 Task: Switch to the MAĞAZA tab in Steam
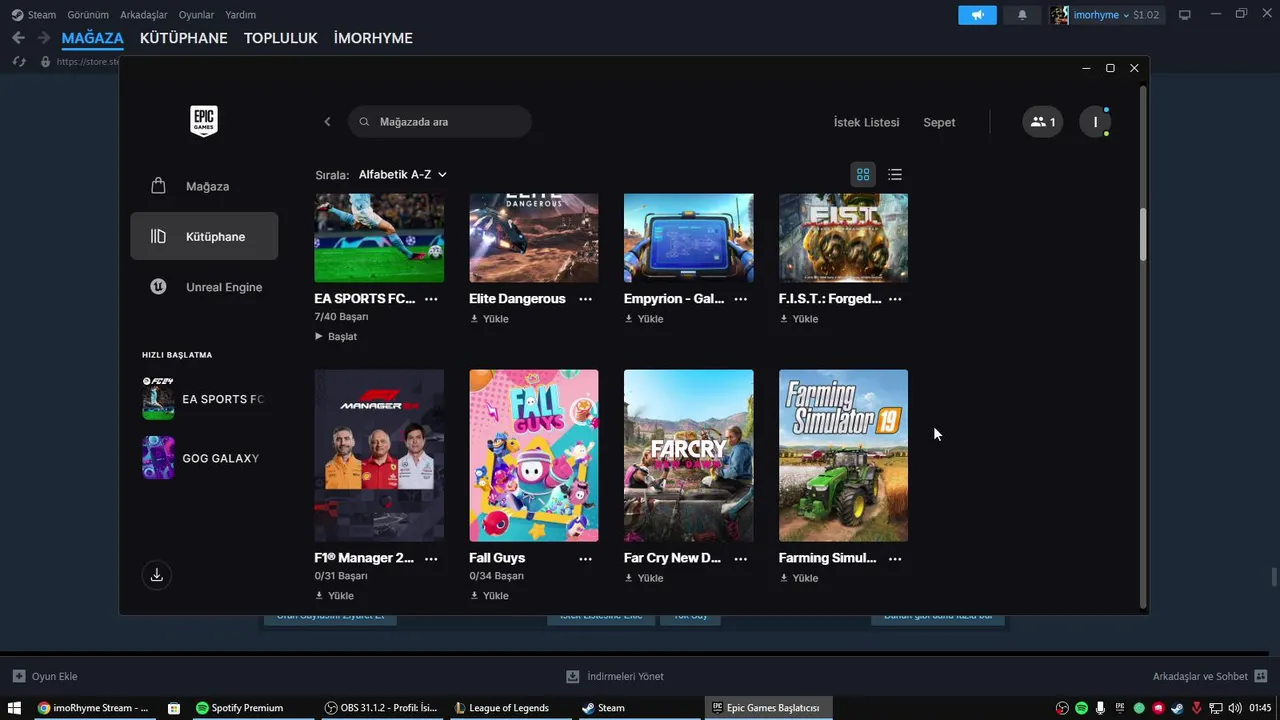click(x=92, y=38)
